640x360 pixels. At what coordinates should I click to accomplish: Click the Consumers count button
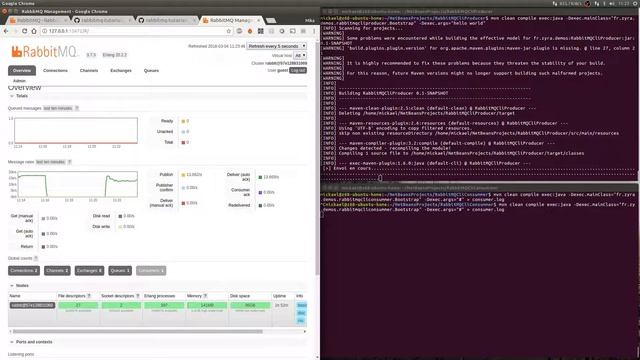[x=151, y=271]
